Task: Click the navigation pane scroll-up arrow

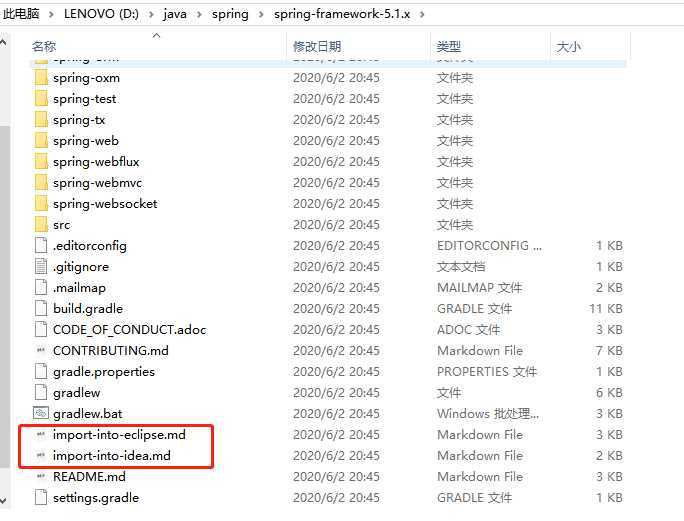Action: pyautogui.click(x=3, y=42)
